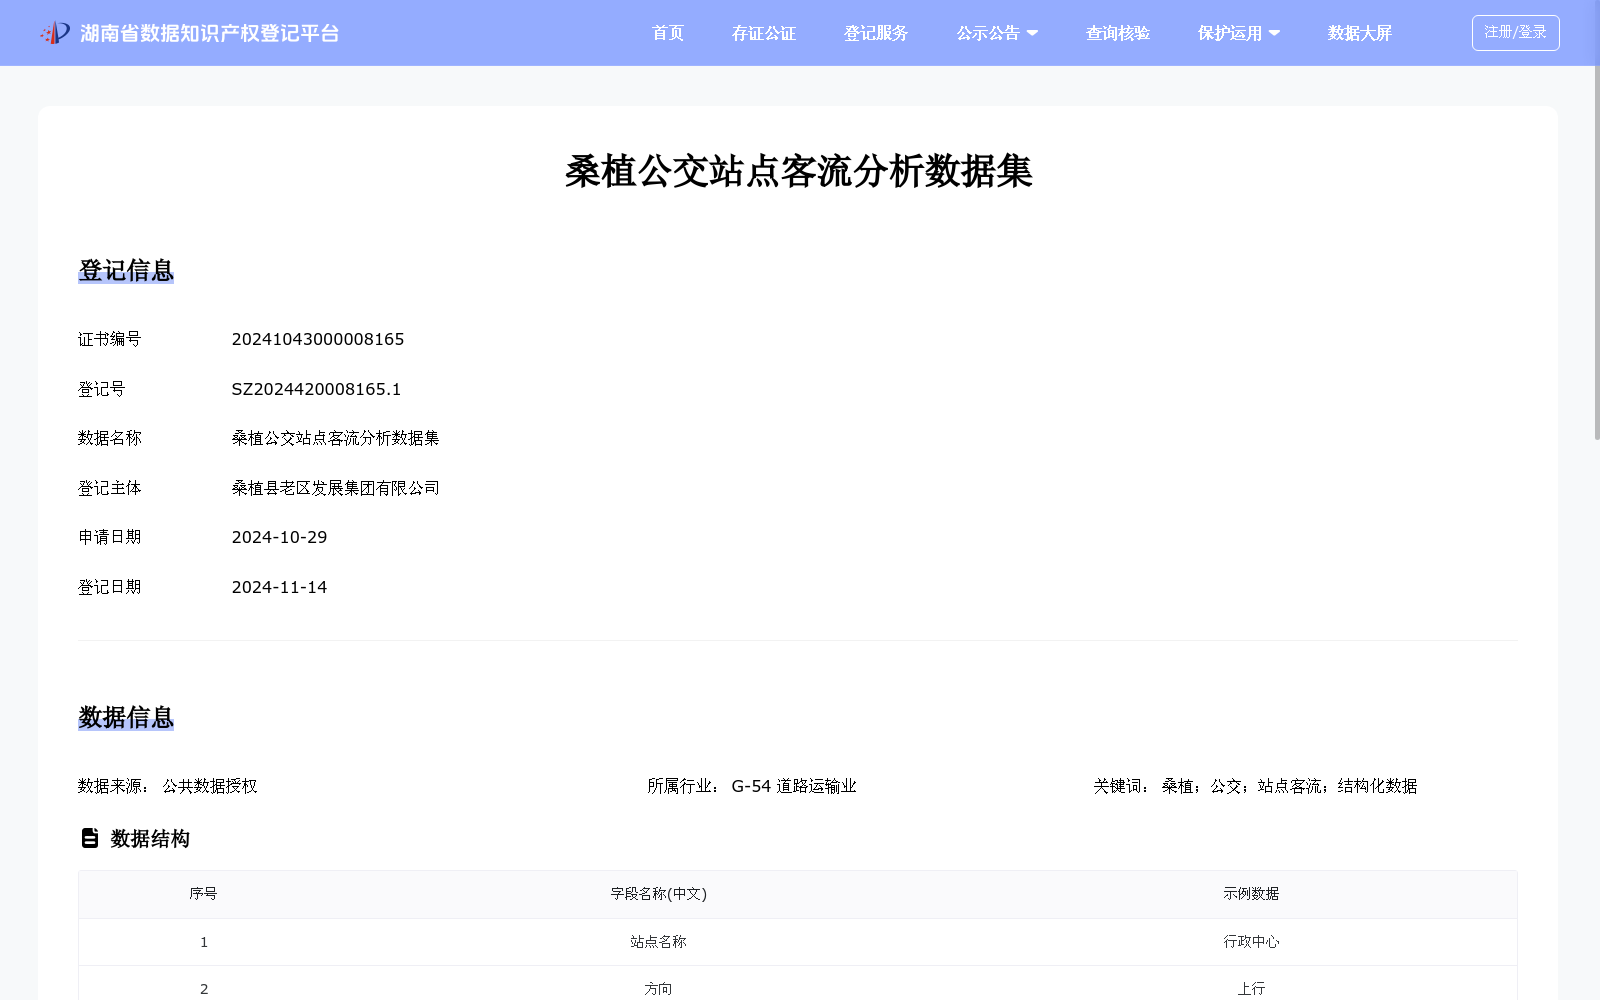The image size is (1600, 1000).
Task: Click the 登记主体 label
Action: click(x=110, y=488)
